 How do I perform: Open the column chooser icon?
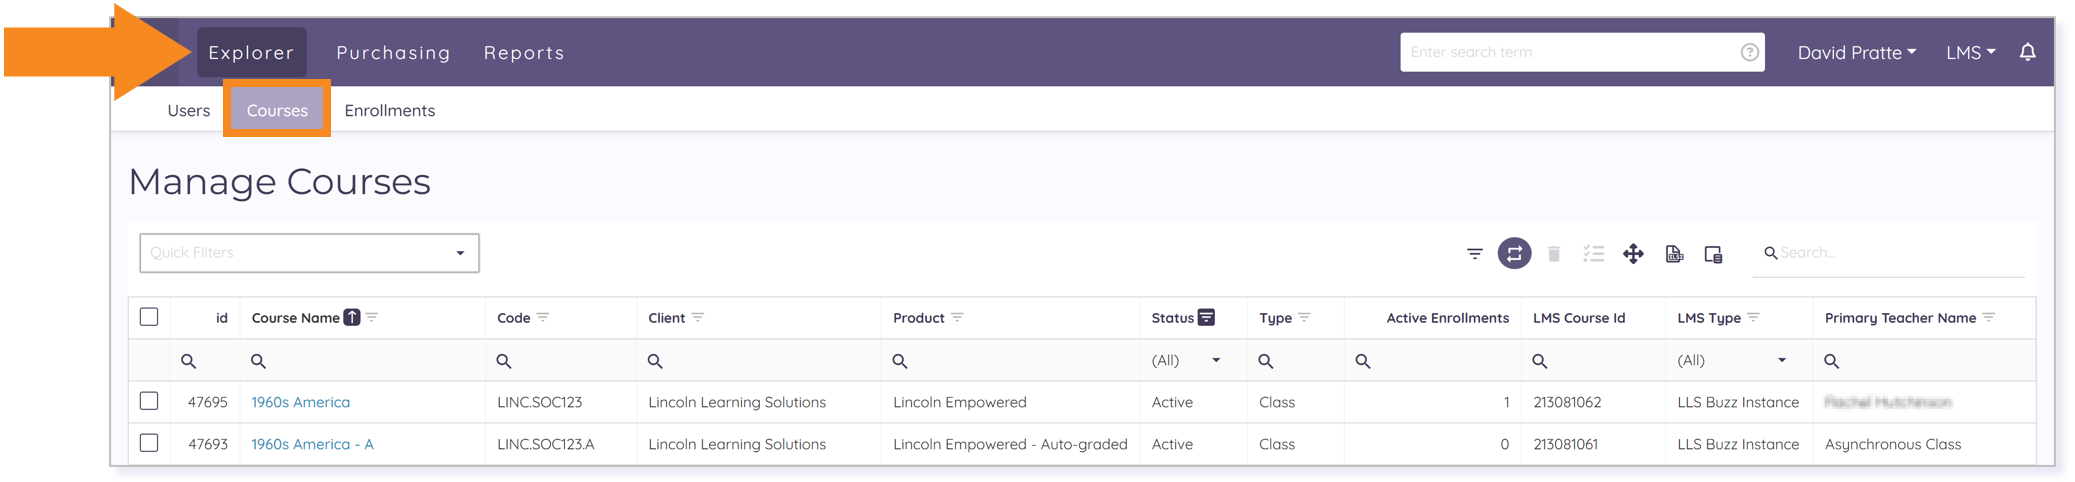tap(1713, 254)
